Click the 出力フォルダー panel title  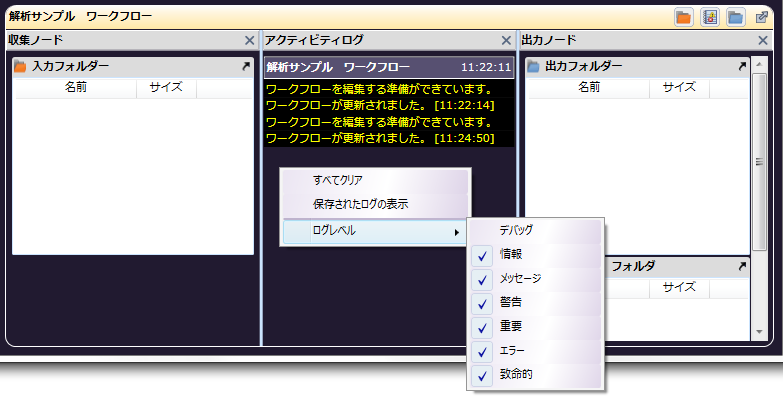click(x=584, y=66)
